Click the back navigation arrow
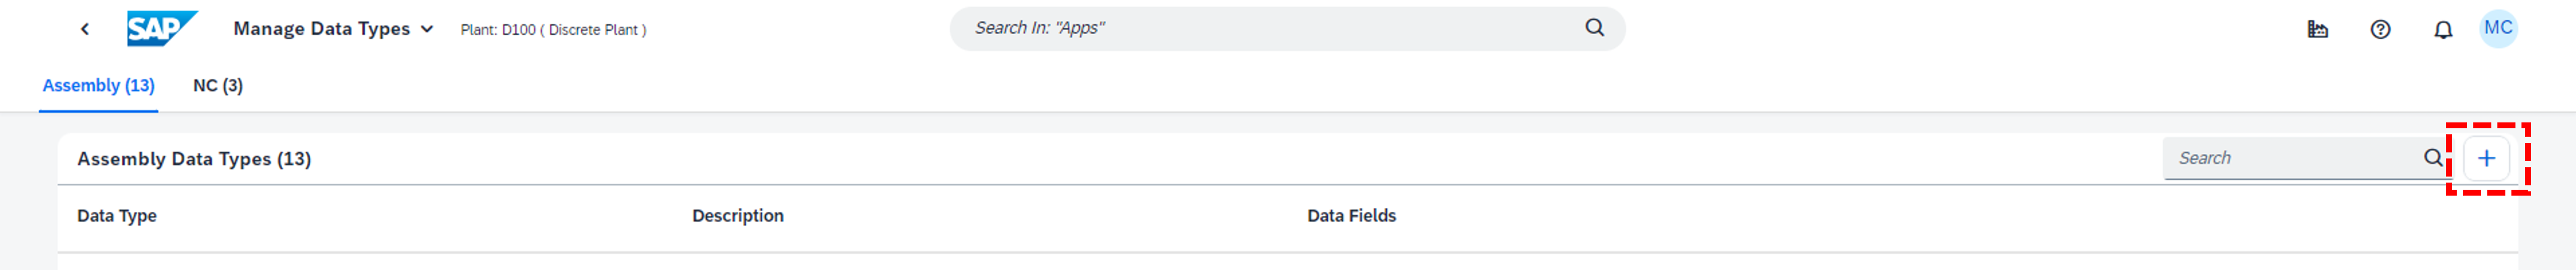 [85, 29]
